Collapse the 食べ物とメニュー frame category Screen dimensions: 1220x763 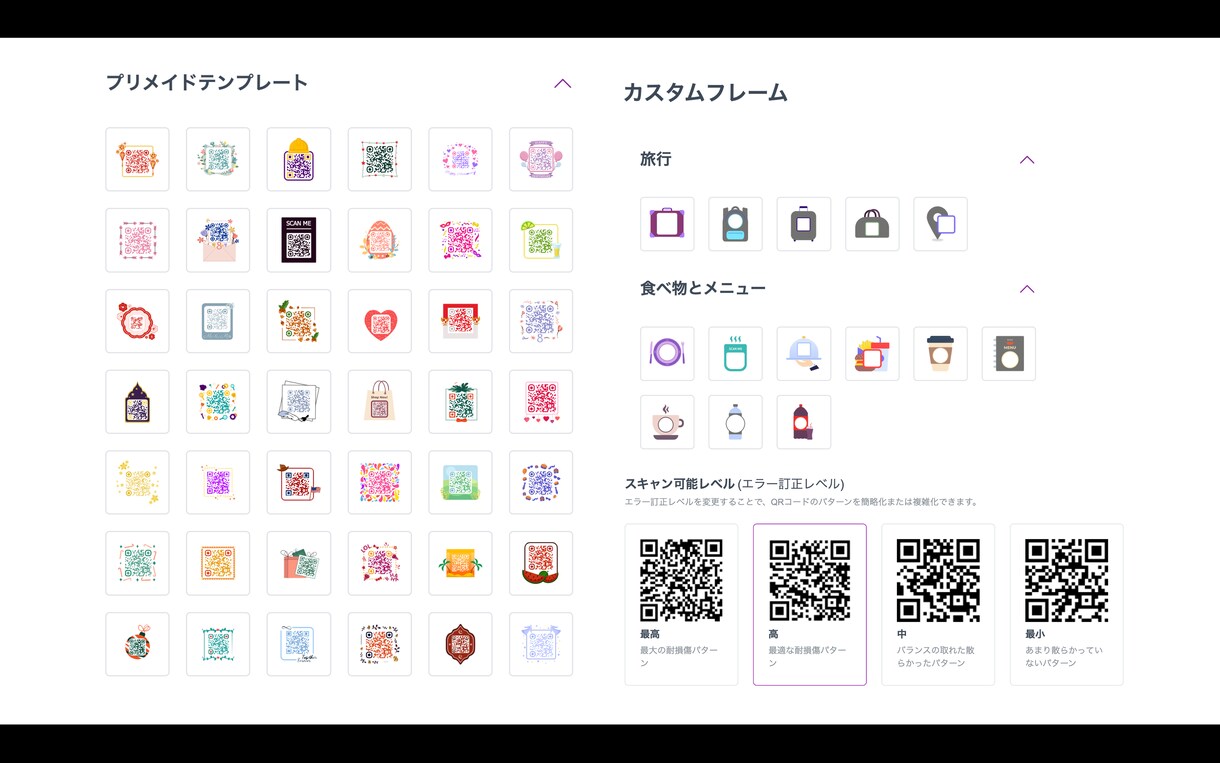(x=1026, y=289)
